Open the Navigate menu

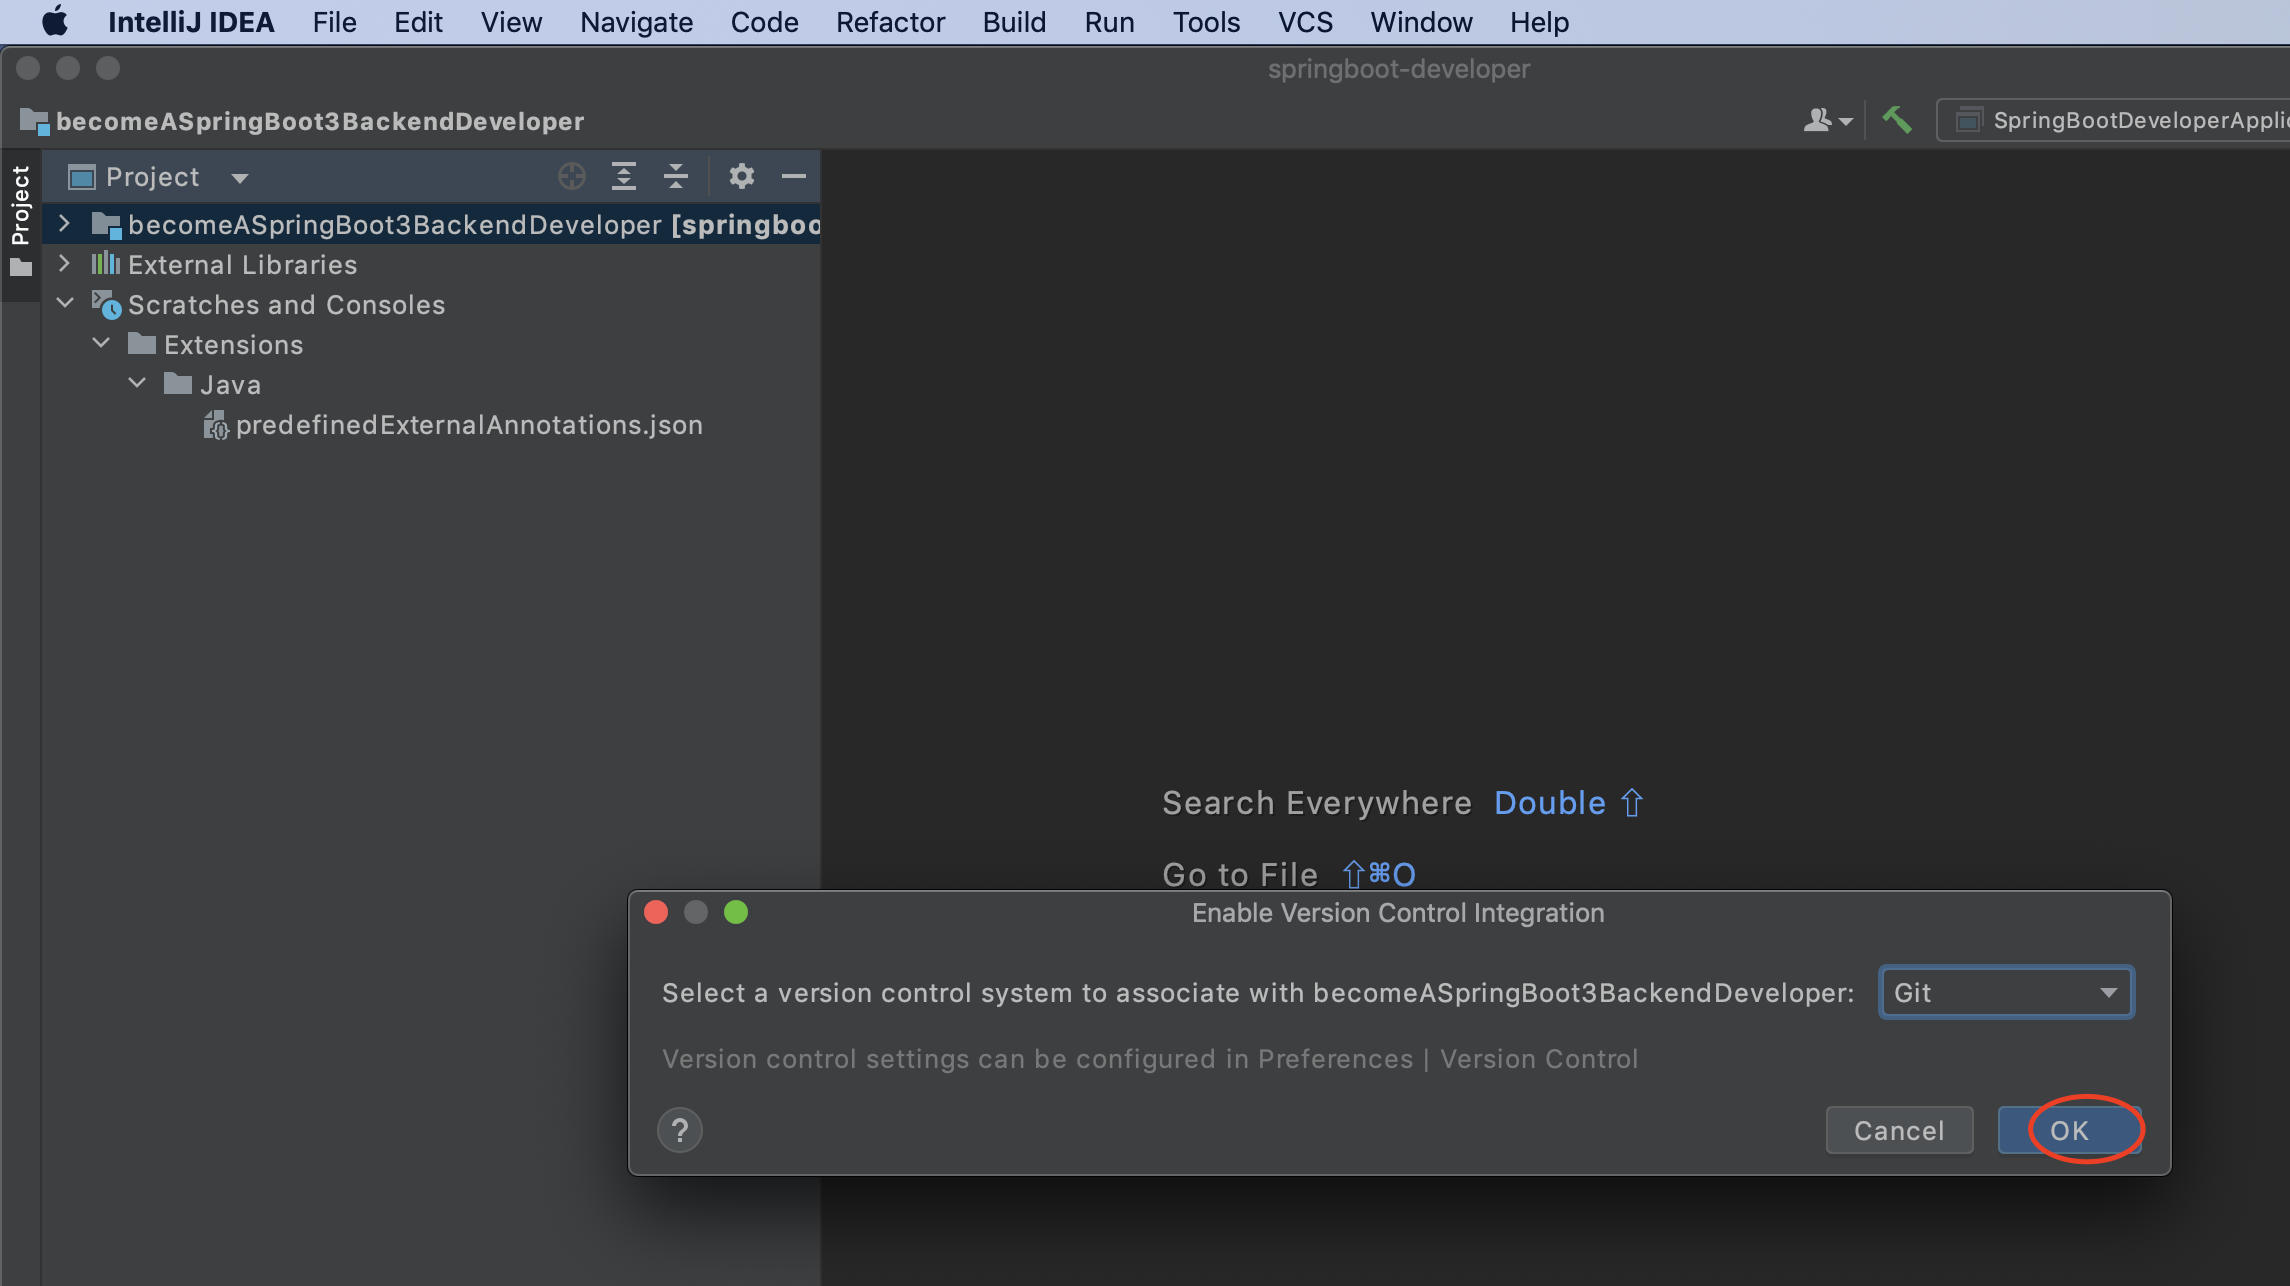[x=636, y=21]
